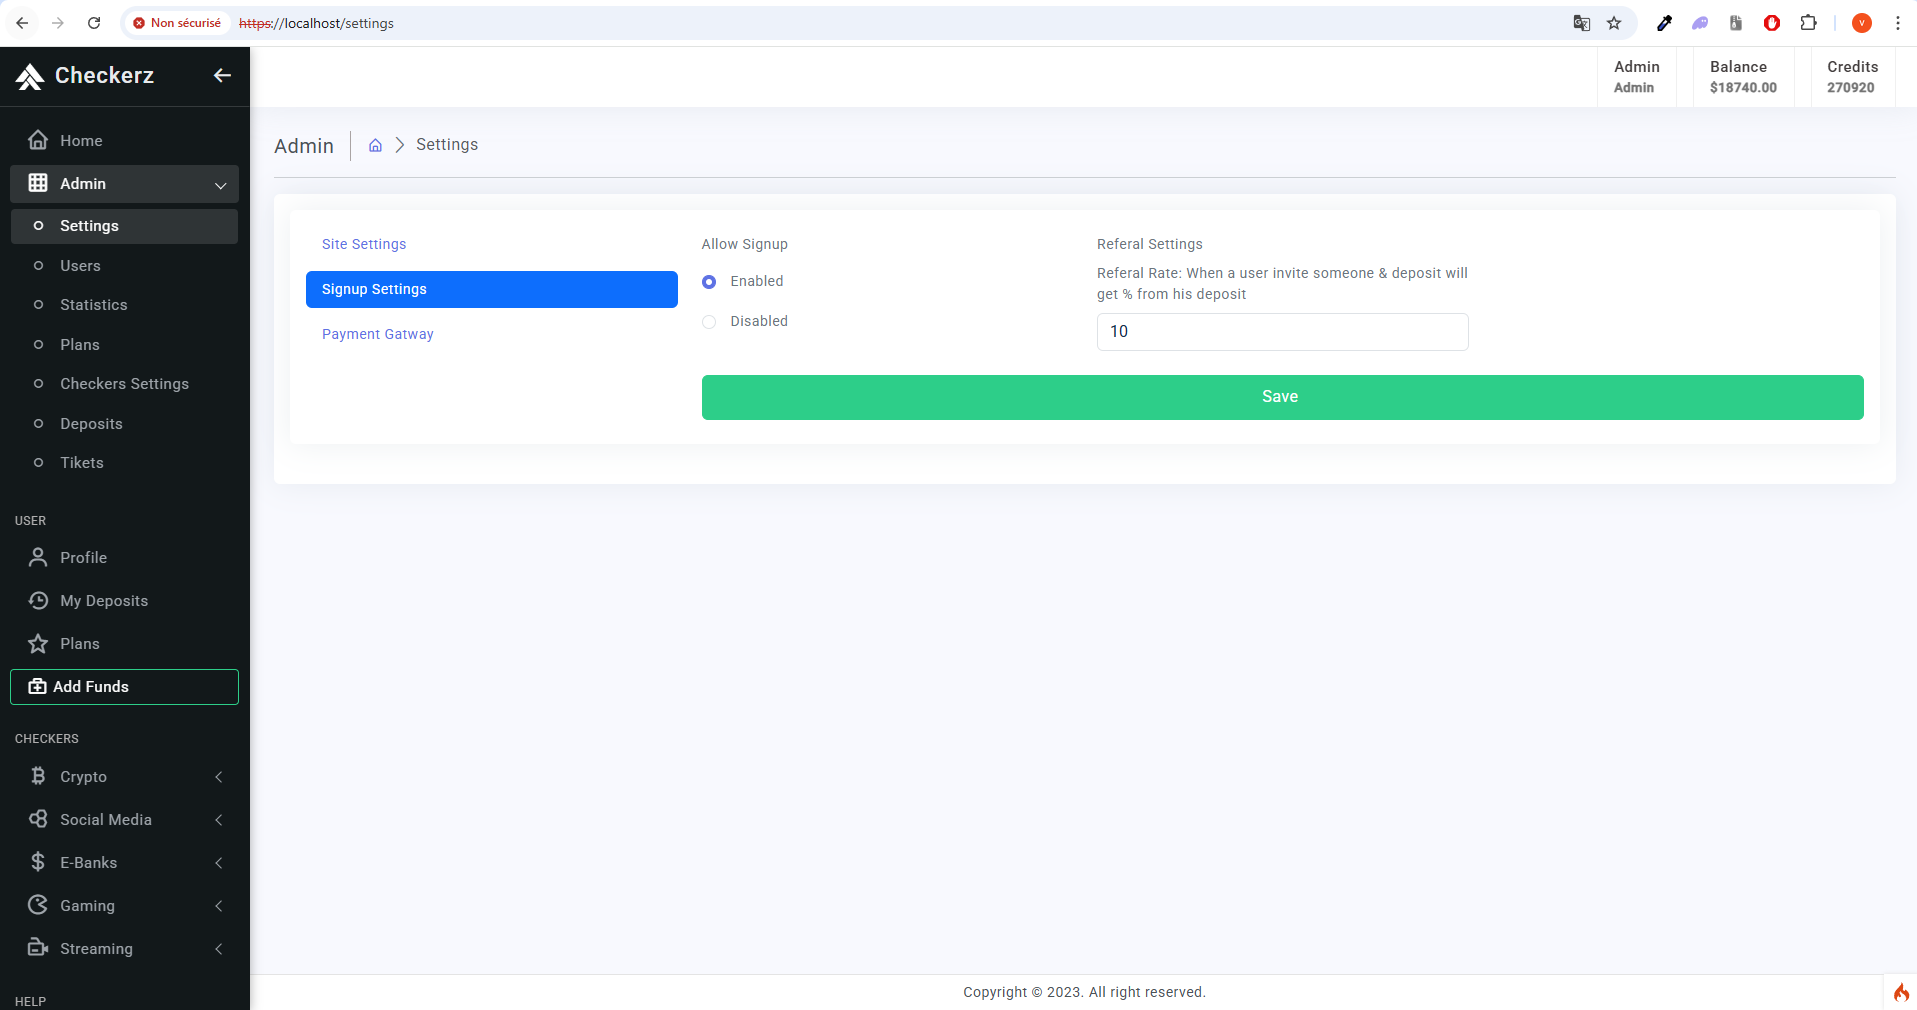Expand the Social Media chevron
1917x1010 pixels.
[219, 820]
